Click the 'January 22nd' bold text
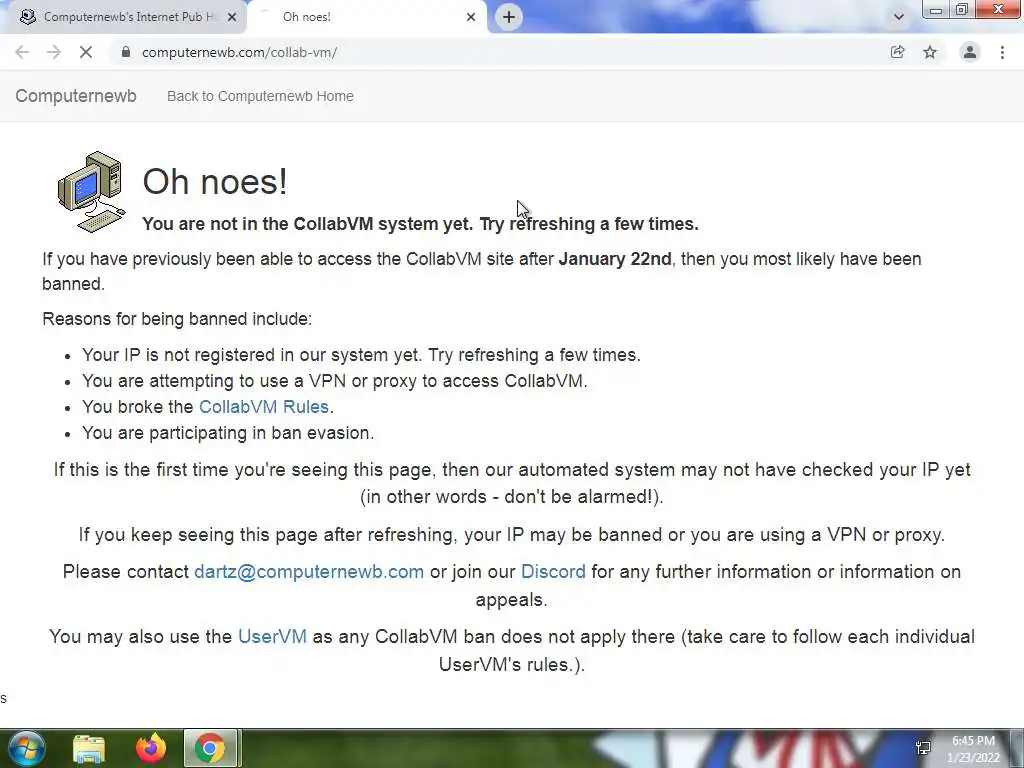 tap(615, 259)
